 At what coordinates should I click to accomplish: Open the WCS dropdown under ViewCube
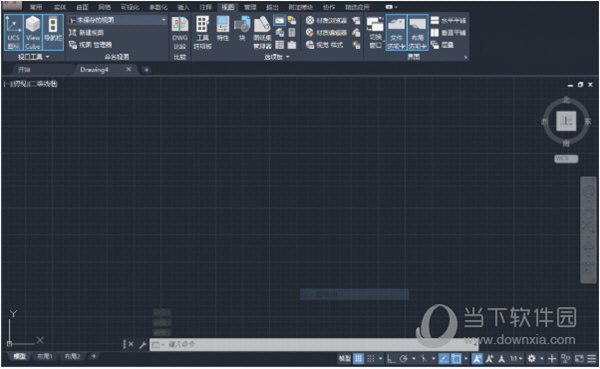pos(566,158)
